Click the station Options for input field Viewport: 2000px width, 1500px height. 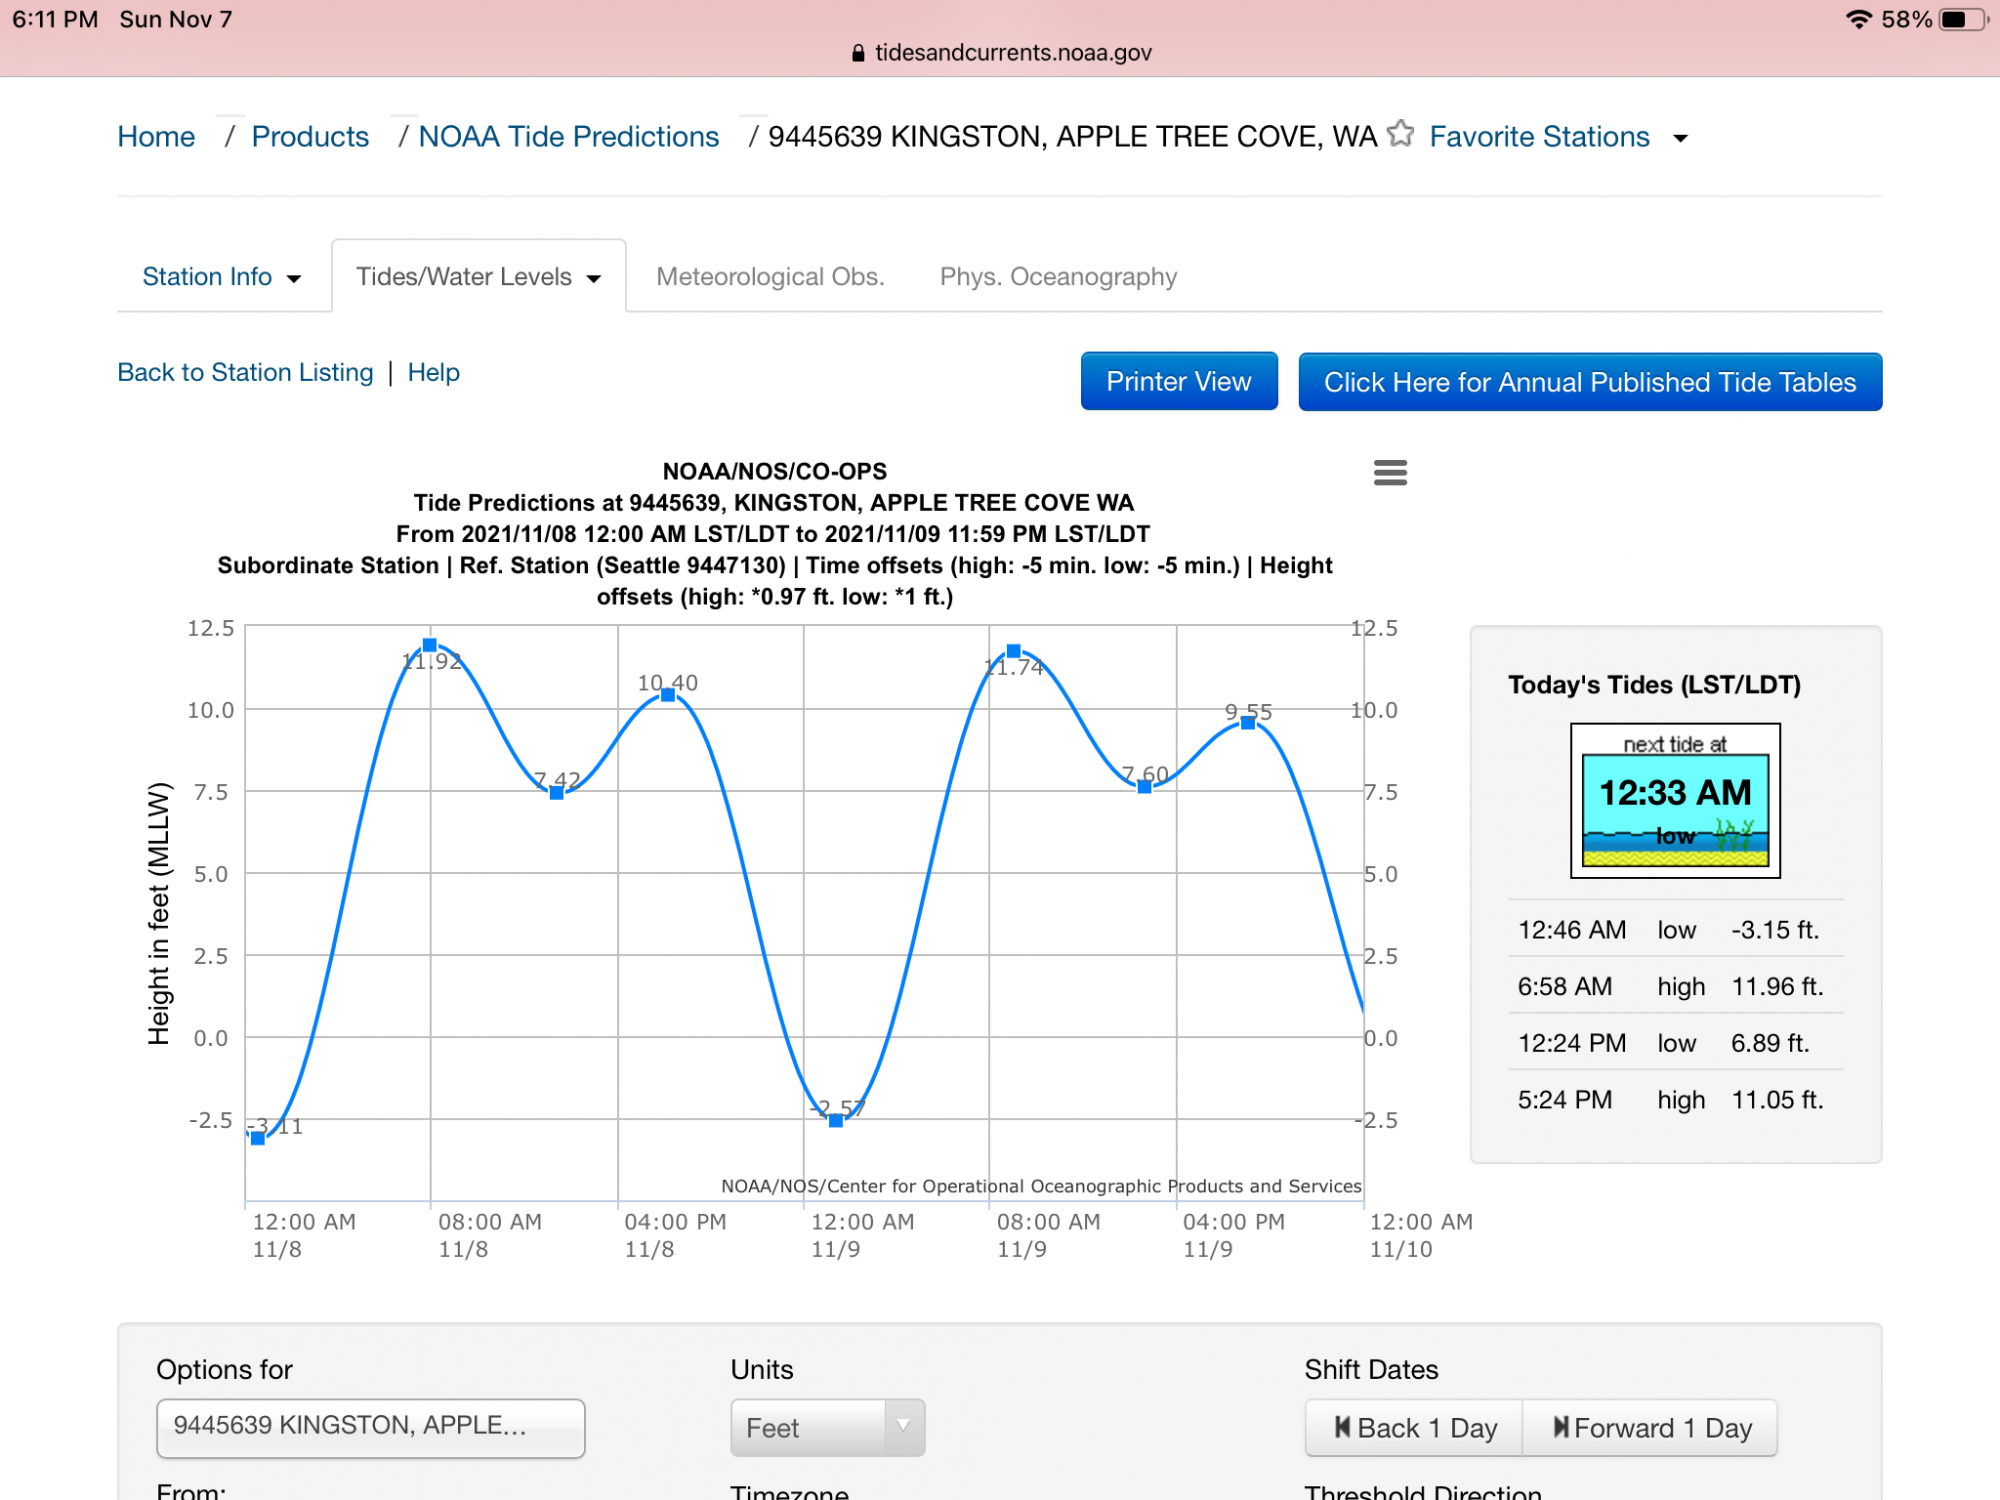coord(370,1427)
